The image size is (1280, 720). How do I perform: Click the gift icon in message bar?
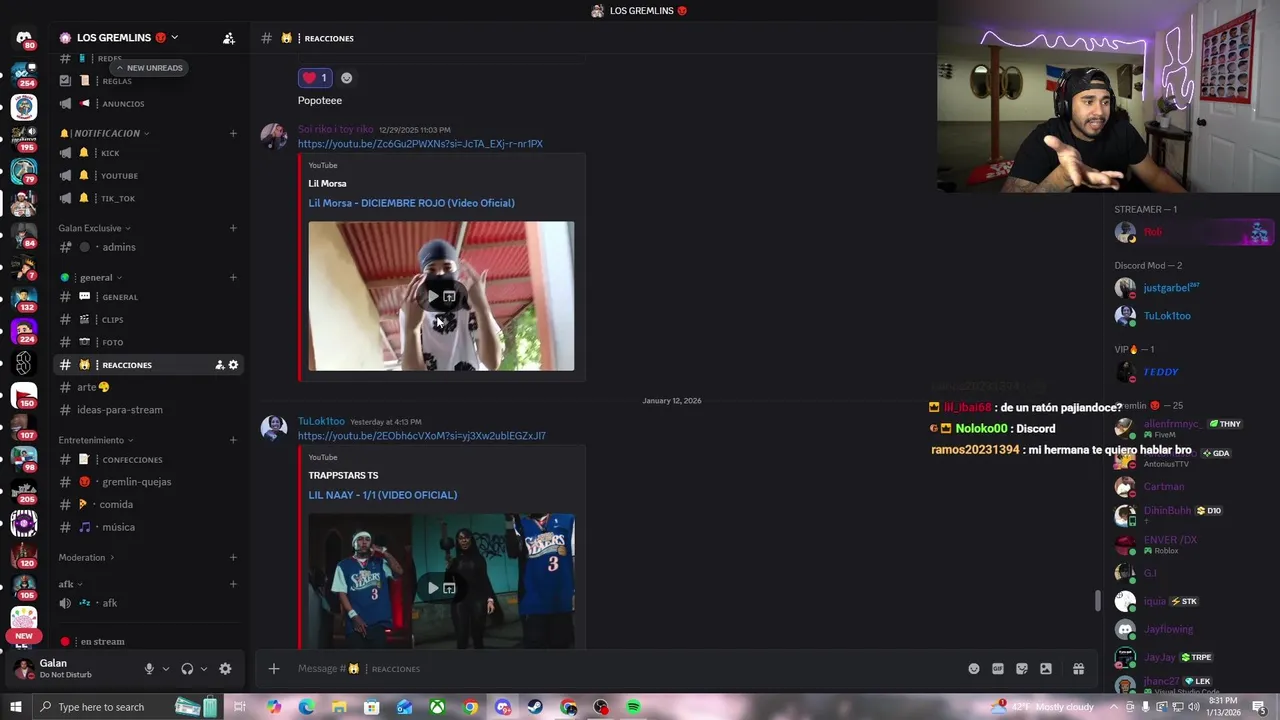pyautogui.click(x=1078, y=669)
